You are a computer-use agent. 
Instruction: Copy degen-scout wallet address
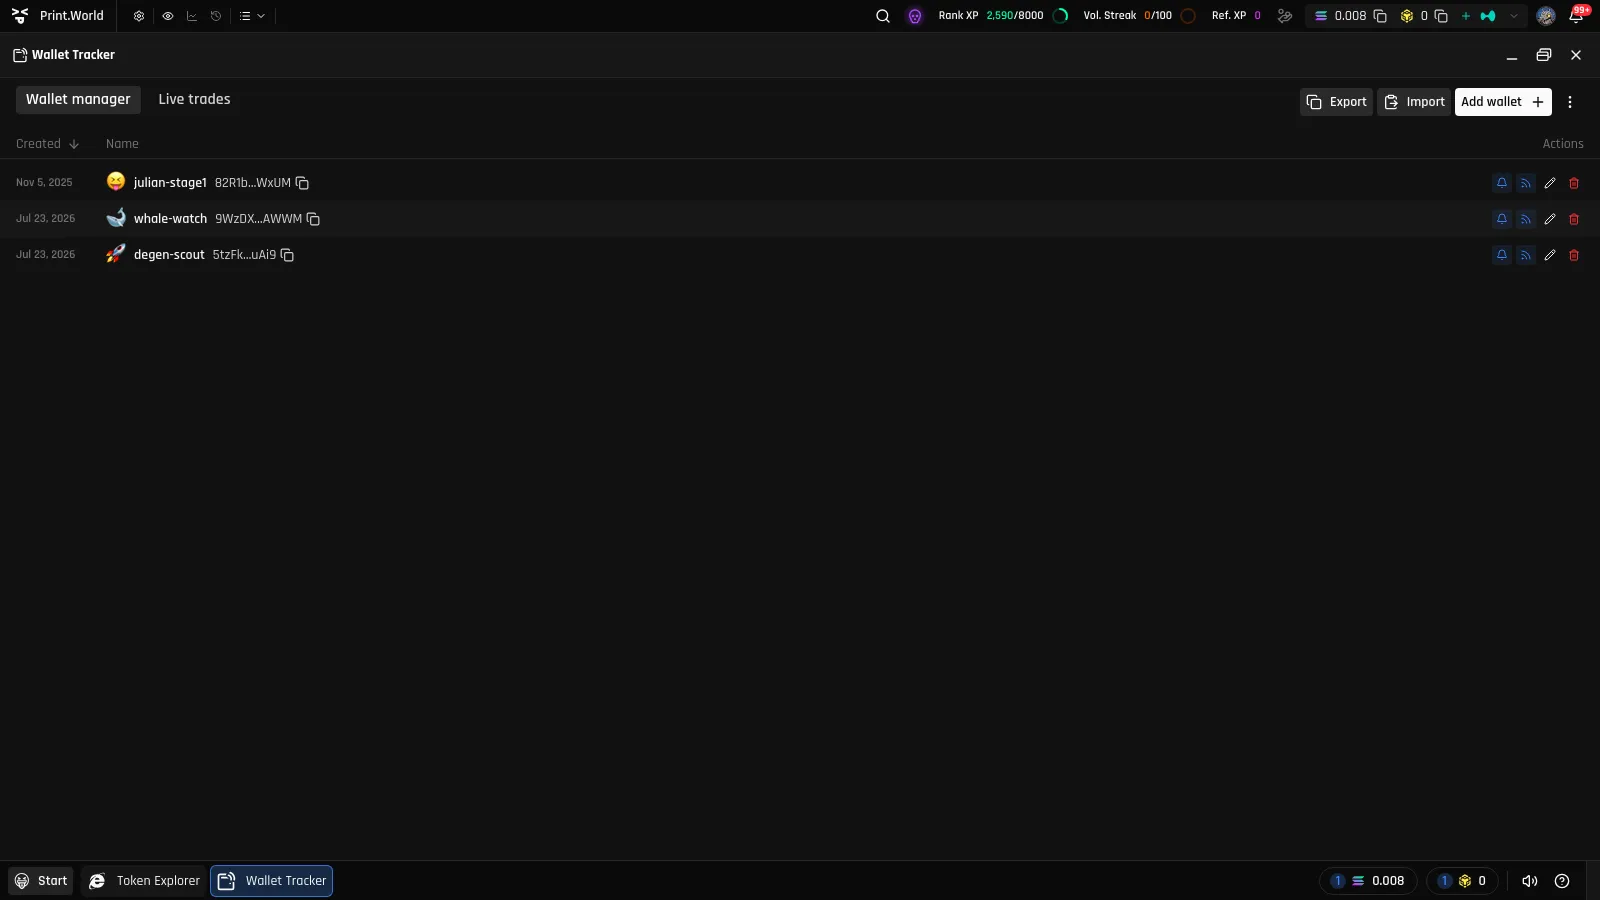(x=287, y=255)
